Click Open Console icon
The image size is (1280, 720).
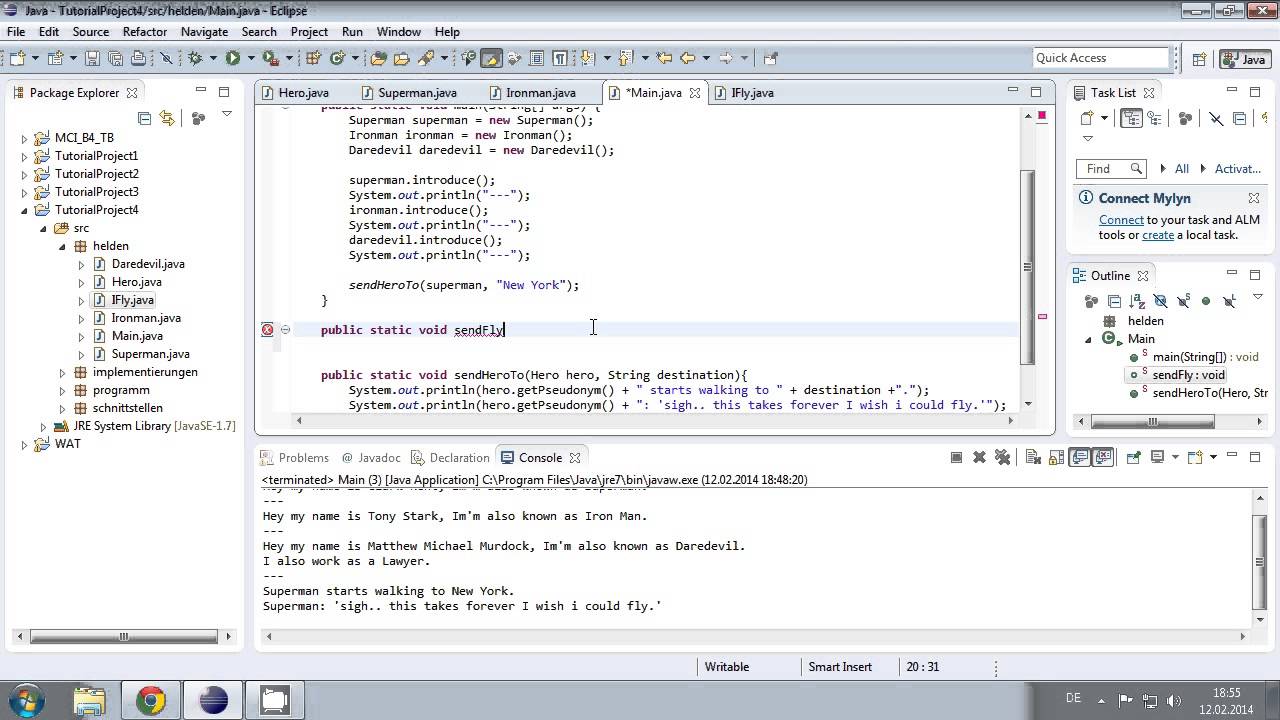point(1195,457)
